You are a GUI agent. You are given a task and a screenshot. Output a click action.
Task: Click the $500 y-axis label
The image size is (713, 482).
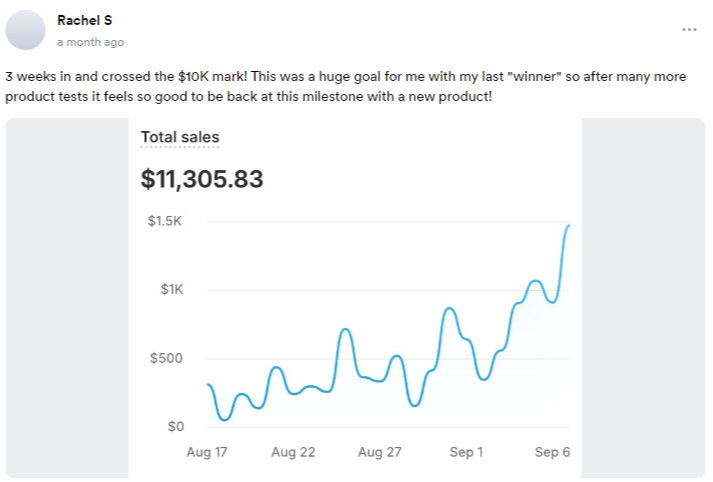coord(168,359)
